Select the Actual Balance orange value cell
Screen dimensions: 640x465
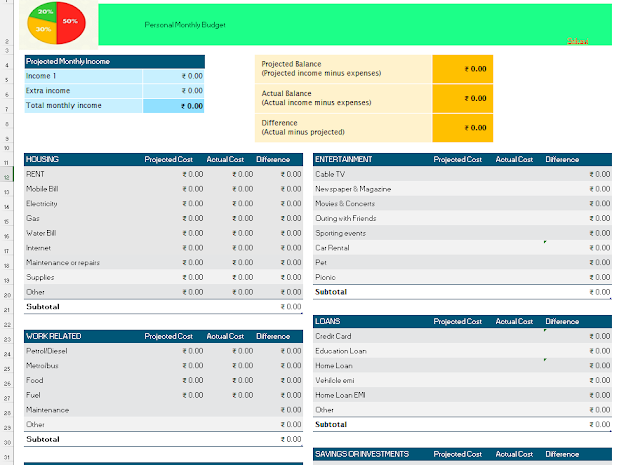(x=462, y=98)
